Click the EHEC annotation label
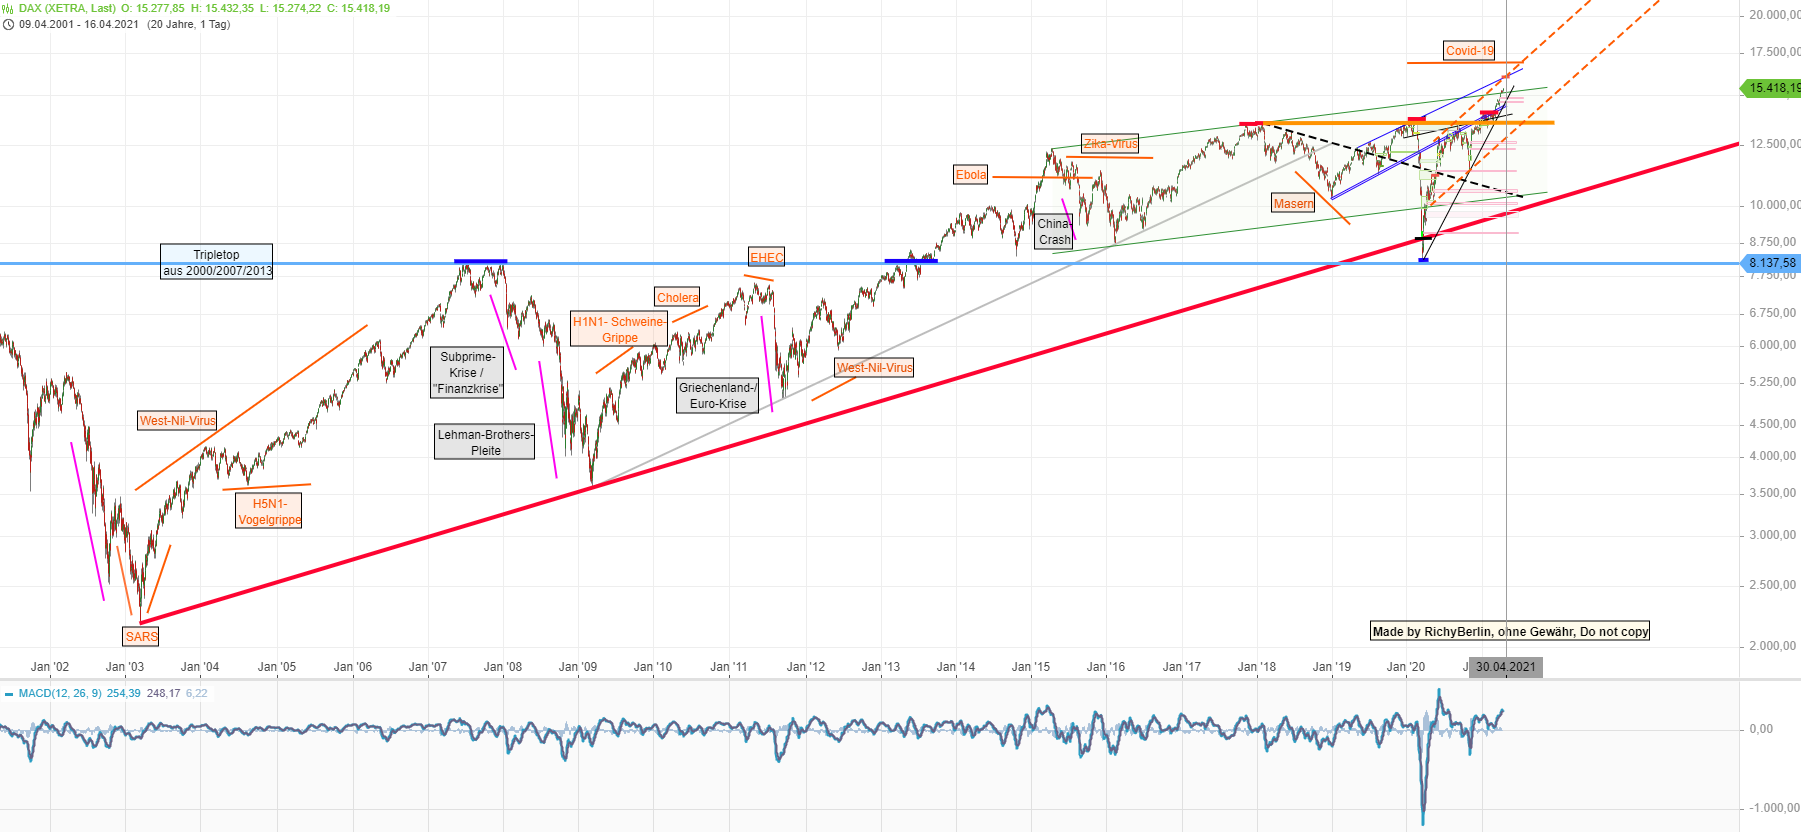 point(767,257)
